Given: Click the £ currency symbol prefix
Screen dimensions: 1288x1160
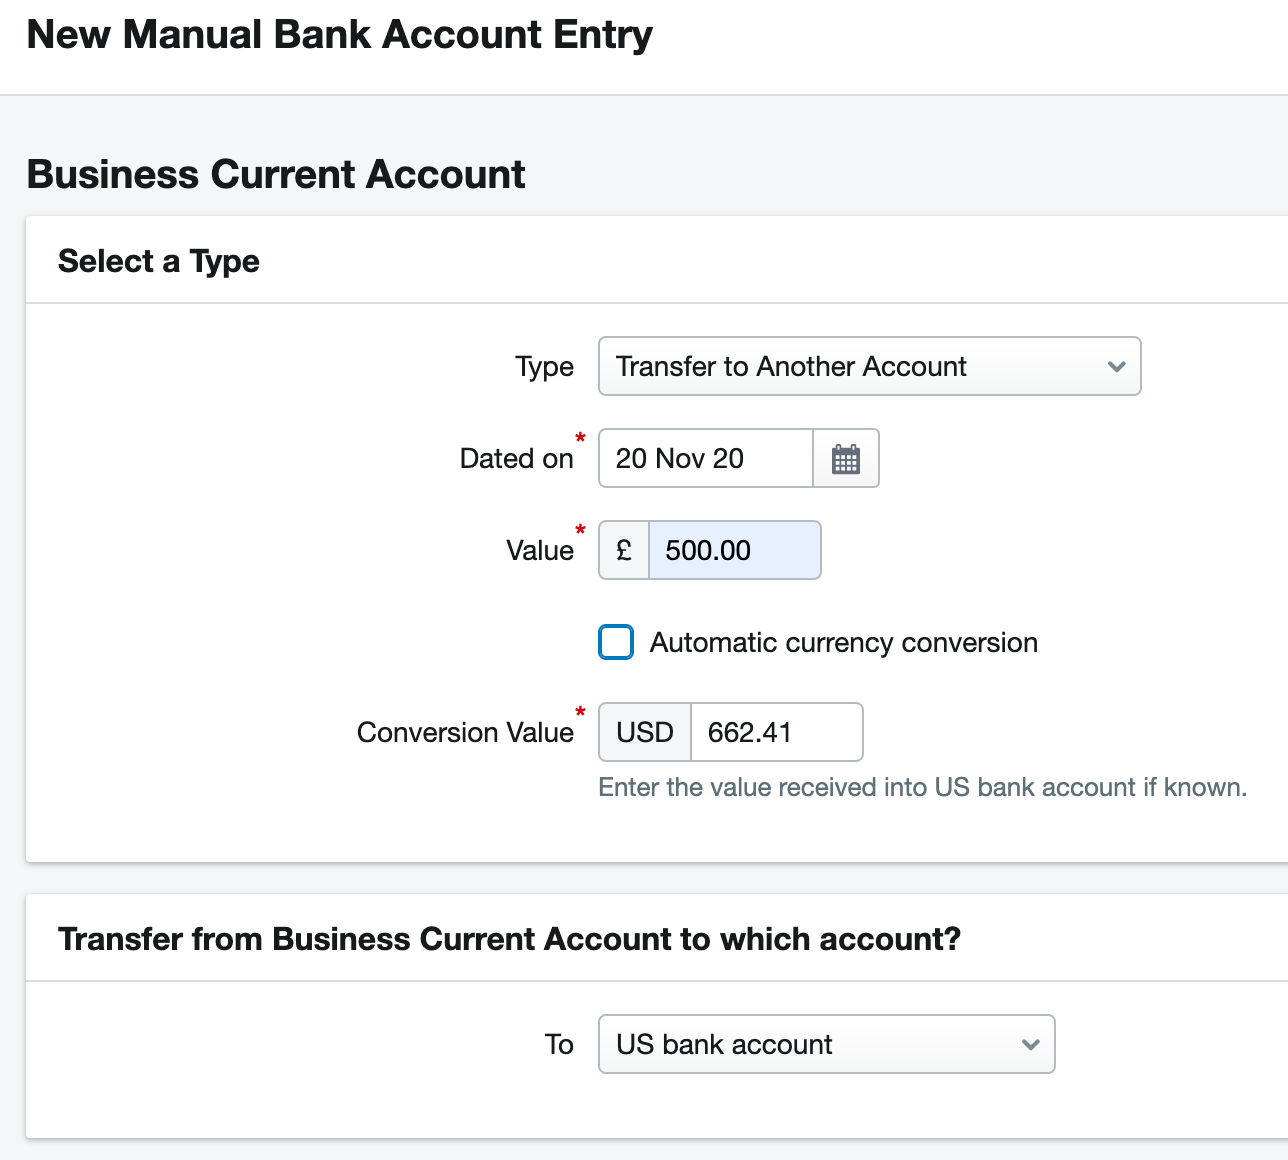Looking at the screenshot, I should click(x=624, y=550).
